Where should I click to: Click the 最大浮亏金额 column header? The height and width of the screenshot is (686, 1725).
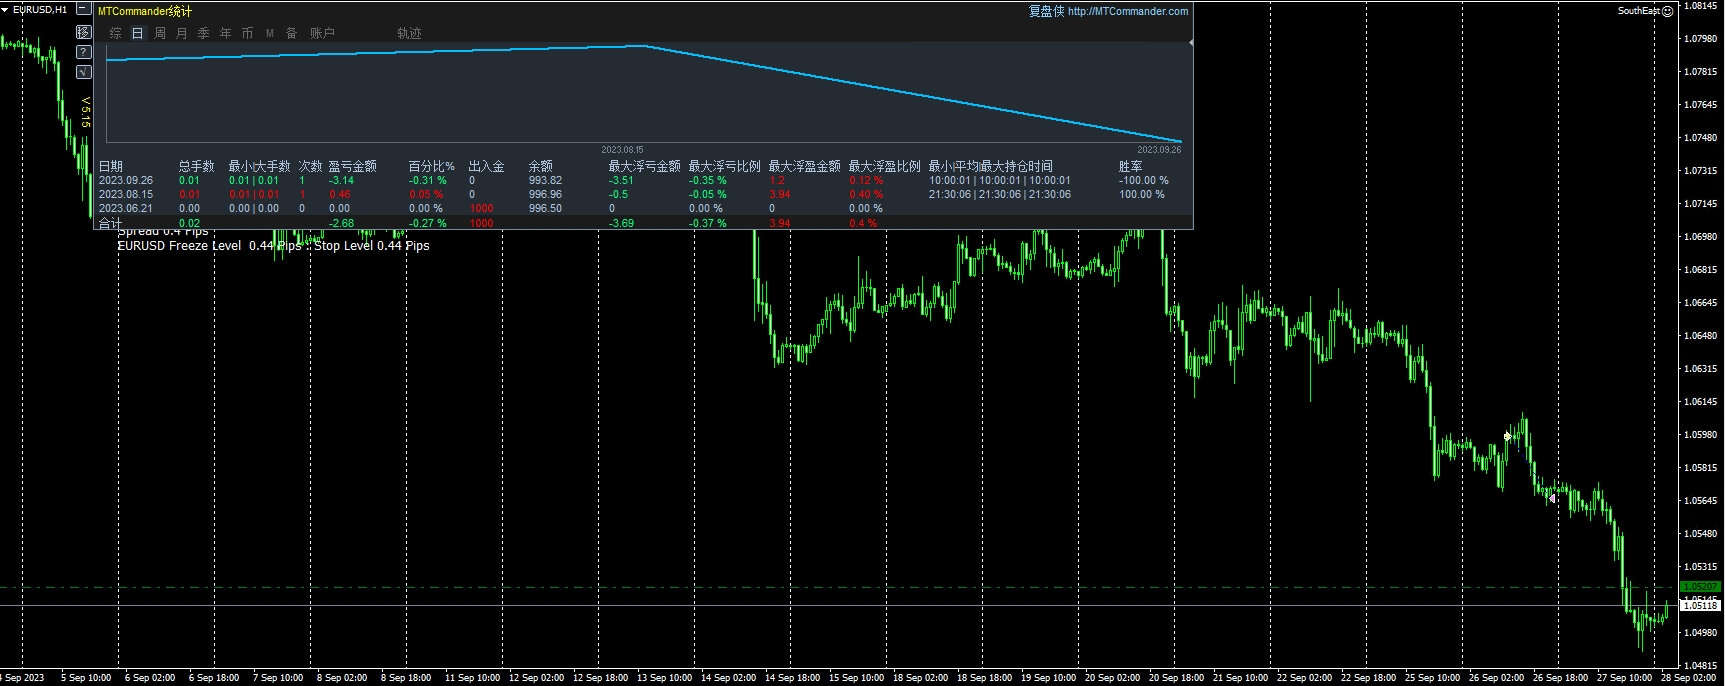[645, 166]
